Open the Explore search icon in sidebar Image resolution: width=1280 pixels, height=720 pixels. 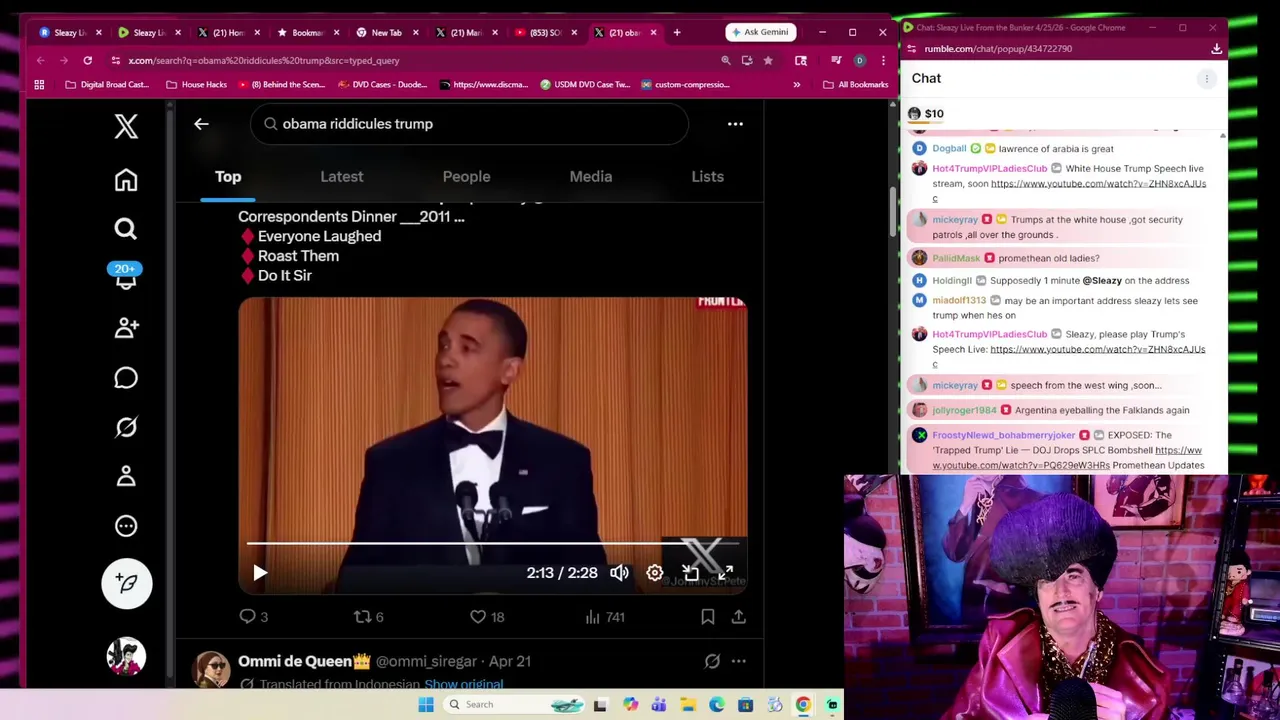coord(125,229)
